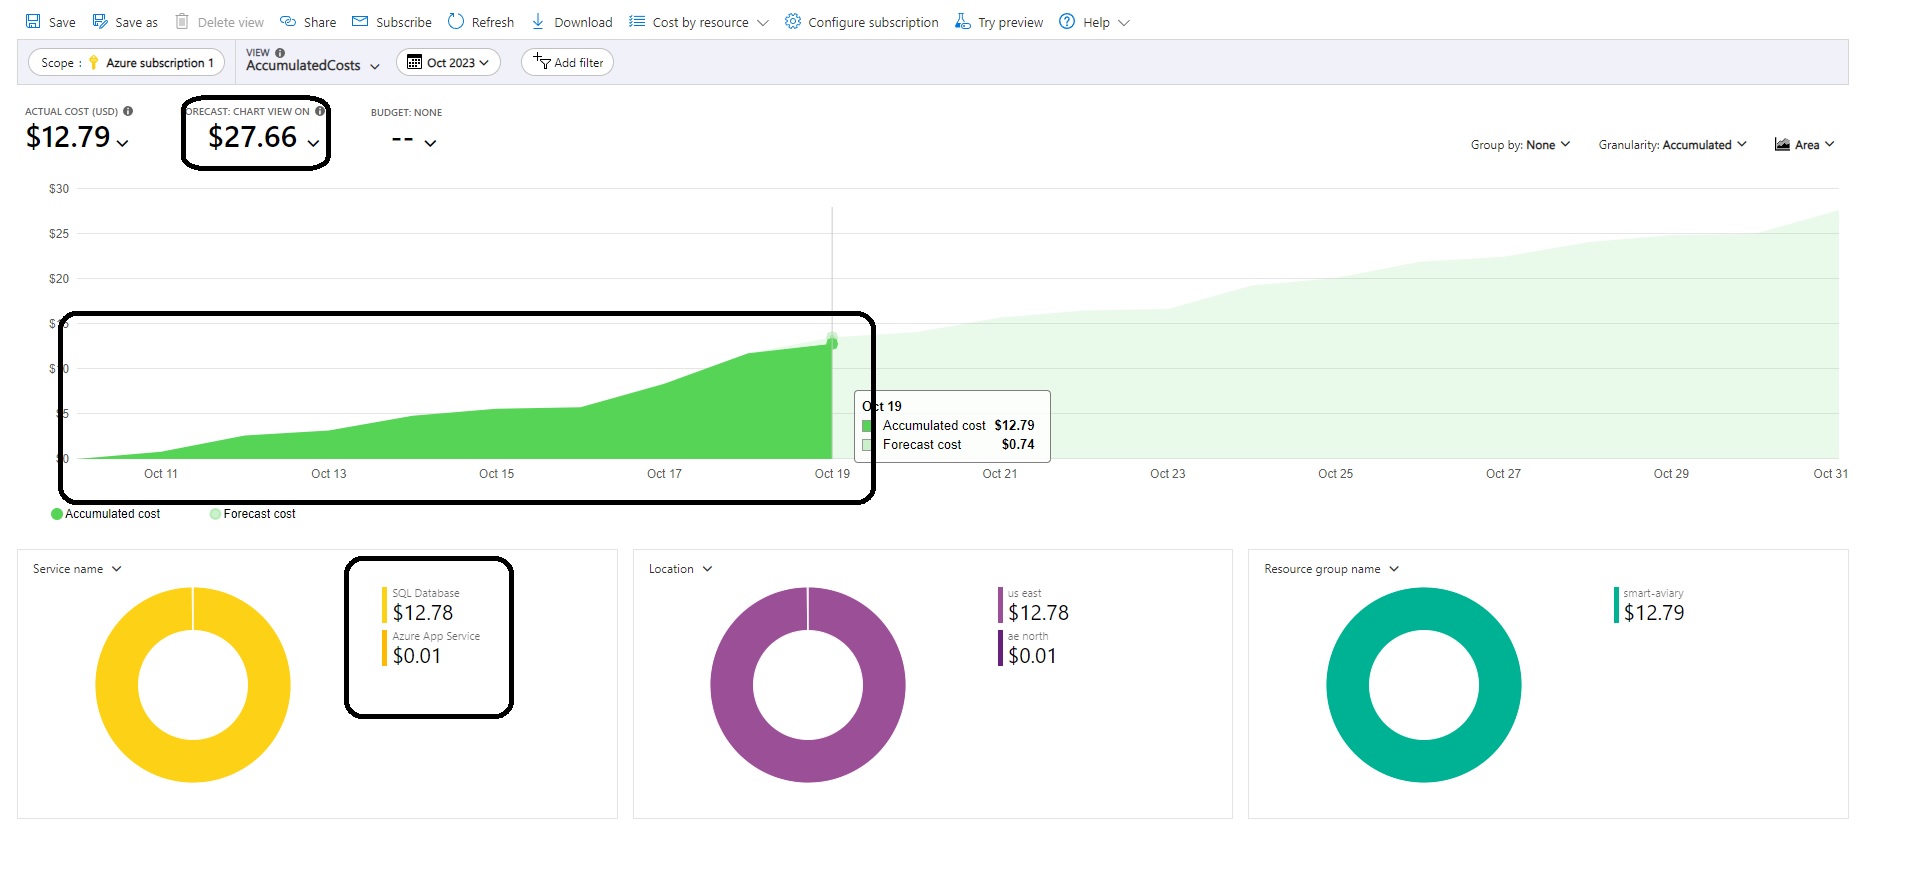Image resolution: width=1910 pixels, height=896 pixels.
Task: Click the info icon beside VIEW label
Action: pyautogui.click(x=280, y=53)
